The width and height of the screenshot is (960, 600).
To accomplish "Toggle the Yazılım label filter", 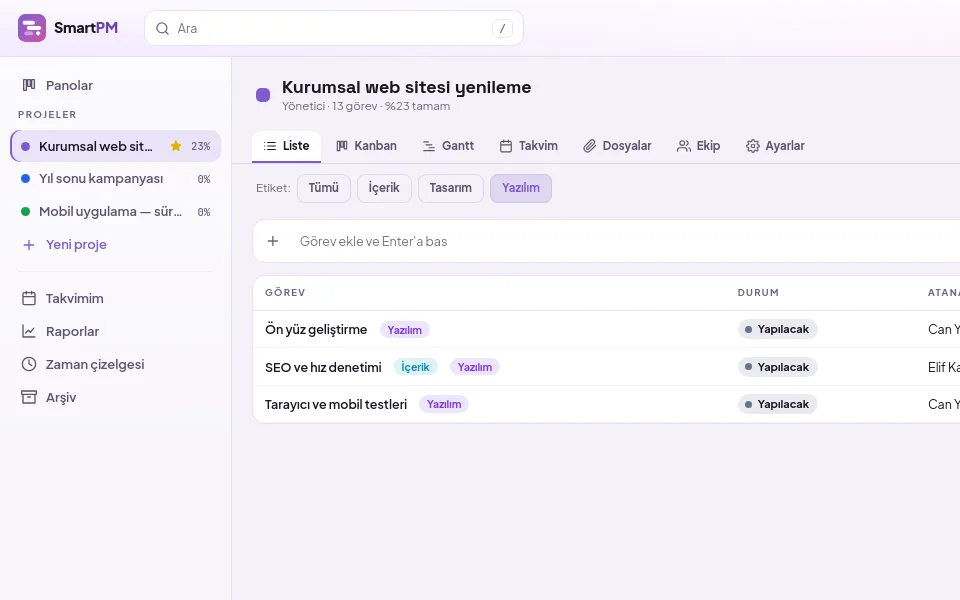I will (x=521, y=188).
